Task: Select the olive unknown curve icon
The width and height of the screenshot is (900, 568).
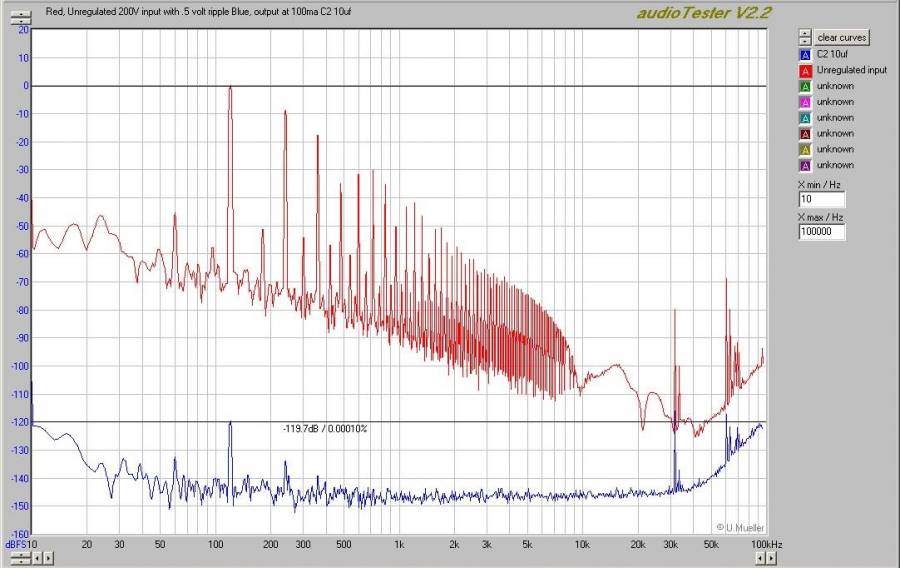Action: 804,149
